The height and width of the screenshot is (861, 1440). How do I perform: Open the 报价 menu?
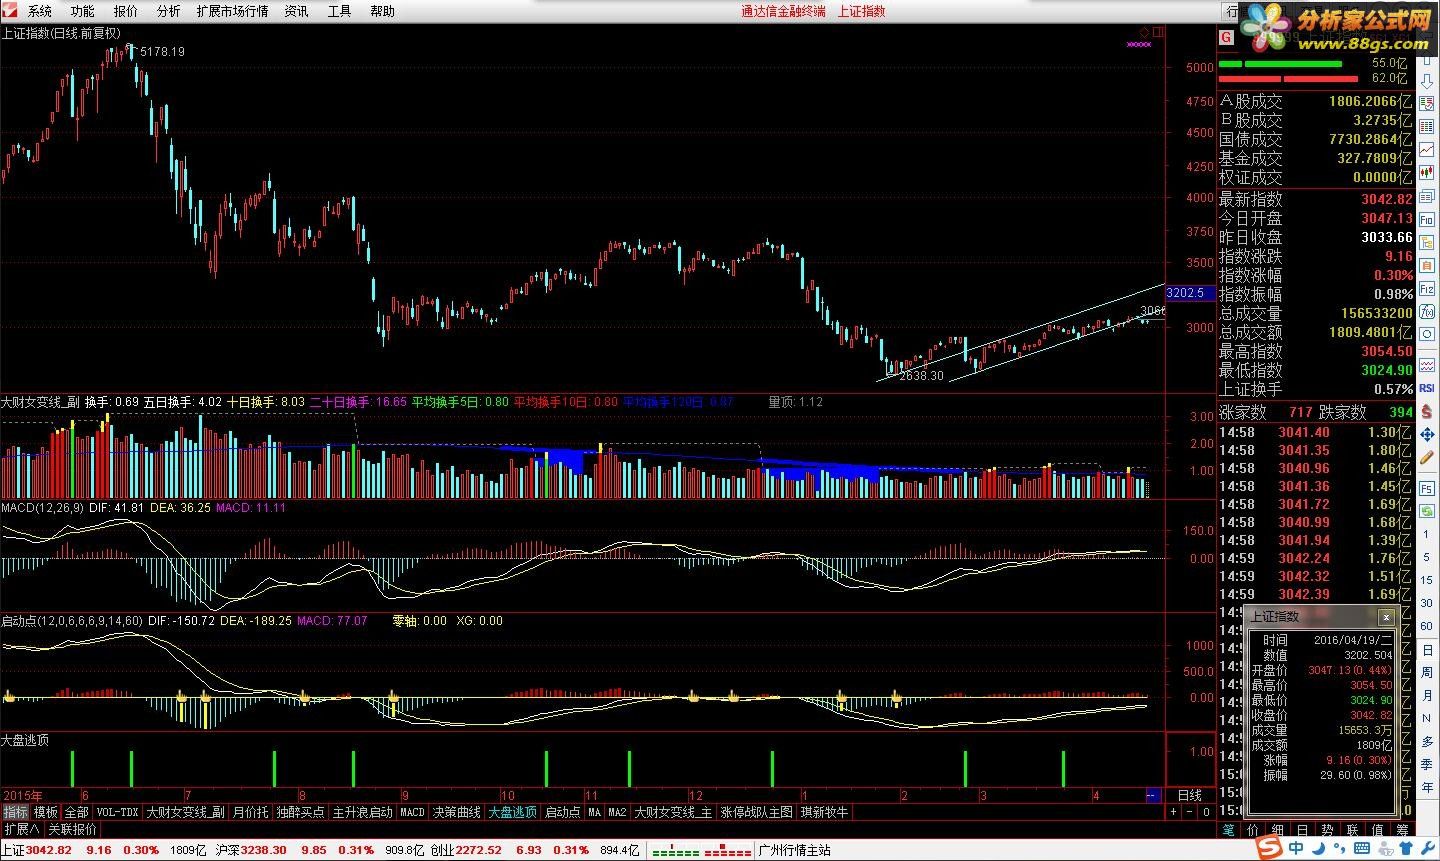point(126,11)
